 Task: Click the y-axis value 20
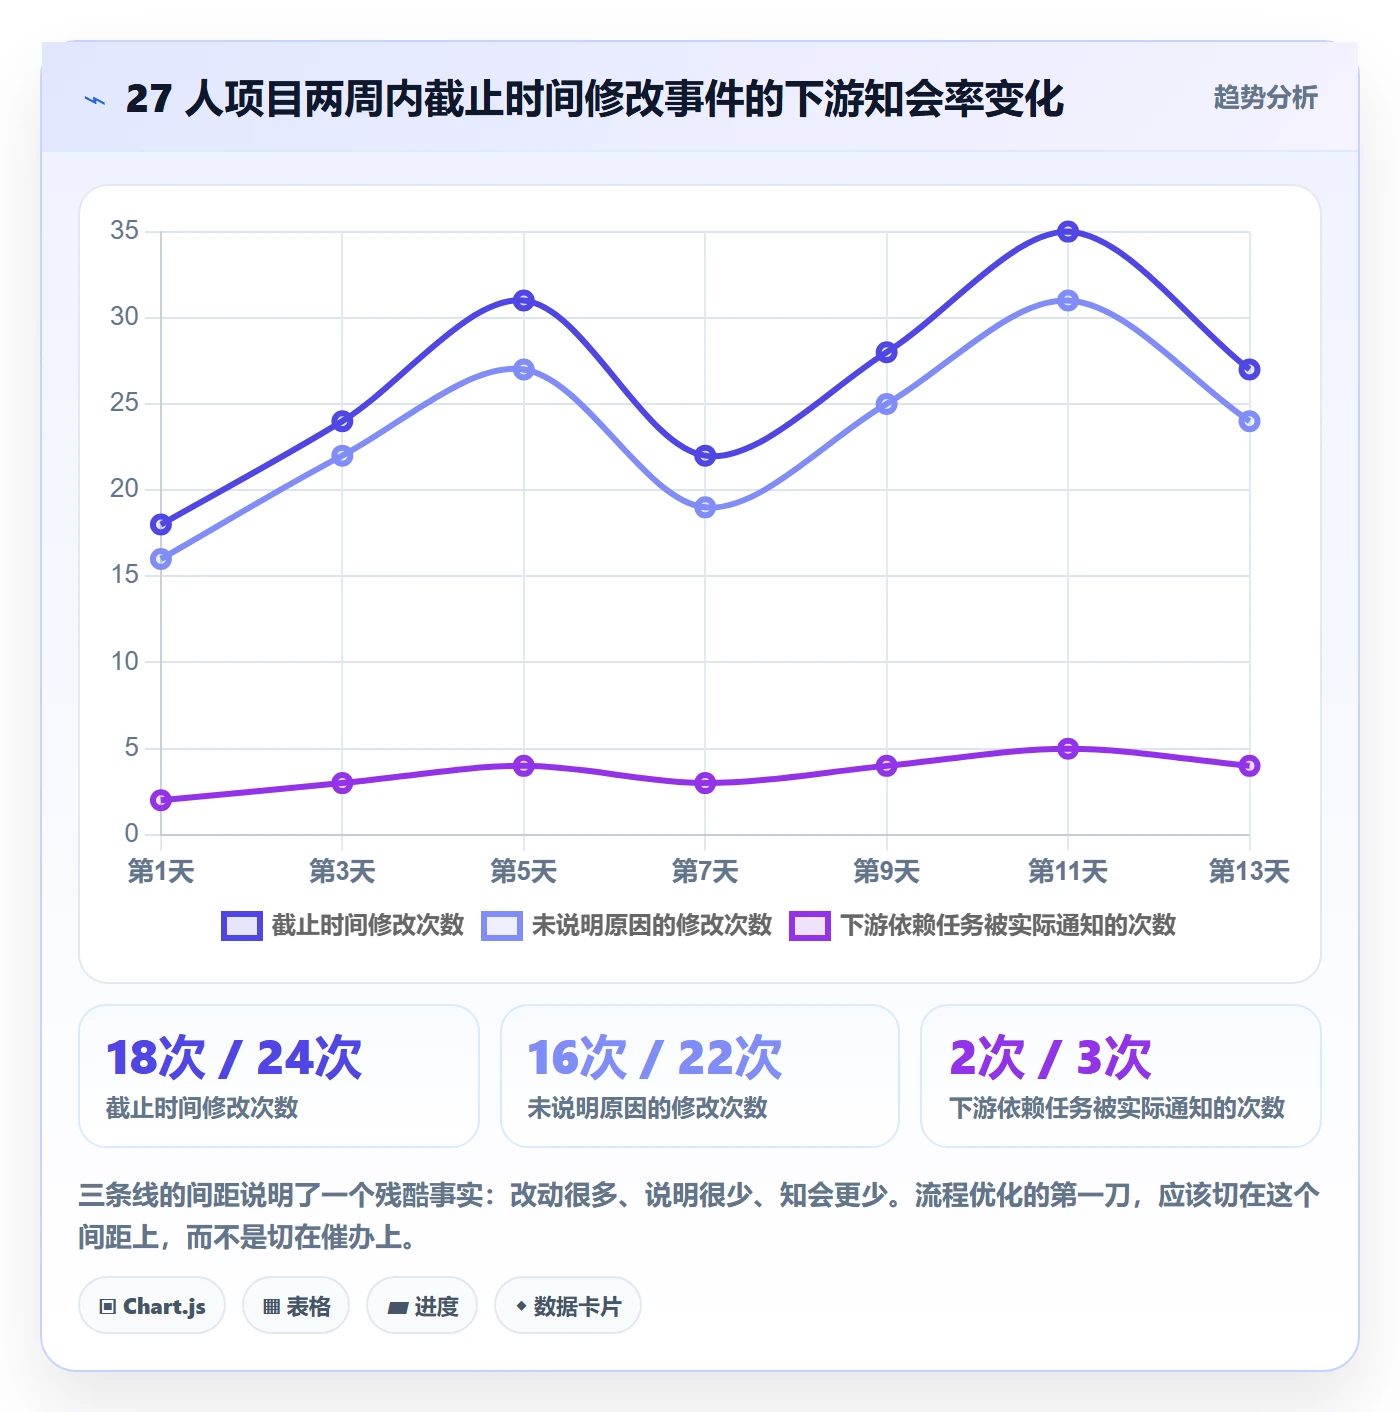[125, 489]
